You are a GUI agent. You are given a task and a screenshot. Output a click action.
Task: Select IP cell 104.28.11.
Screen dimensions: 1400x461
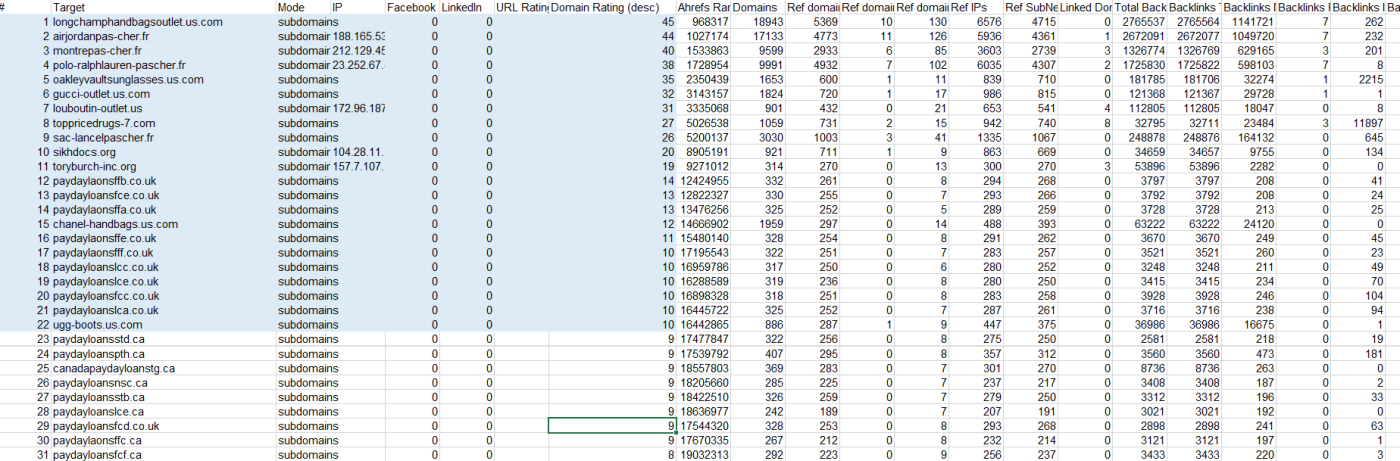(x=359, y=152)
